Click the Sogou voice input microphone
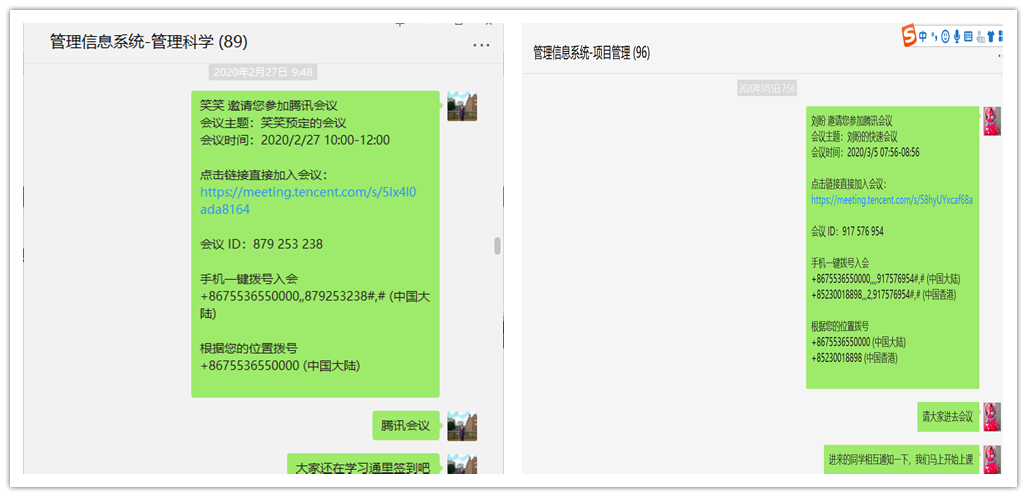Image resolution: width=1027 pixels, height=497 pixels. click(x=956, y=37)
